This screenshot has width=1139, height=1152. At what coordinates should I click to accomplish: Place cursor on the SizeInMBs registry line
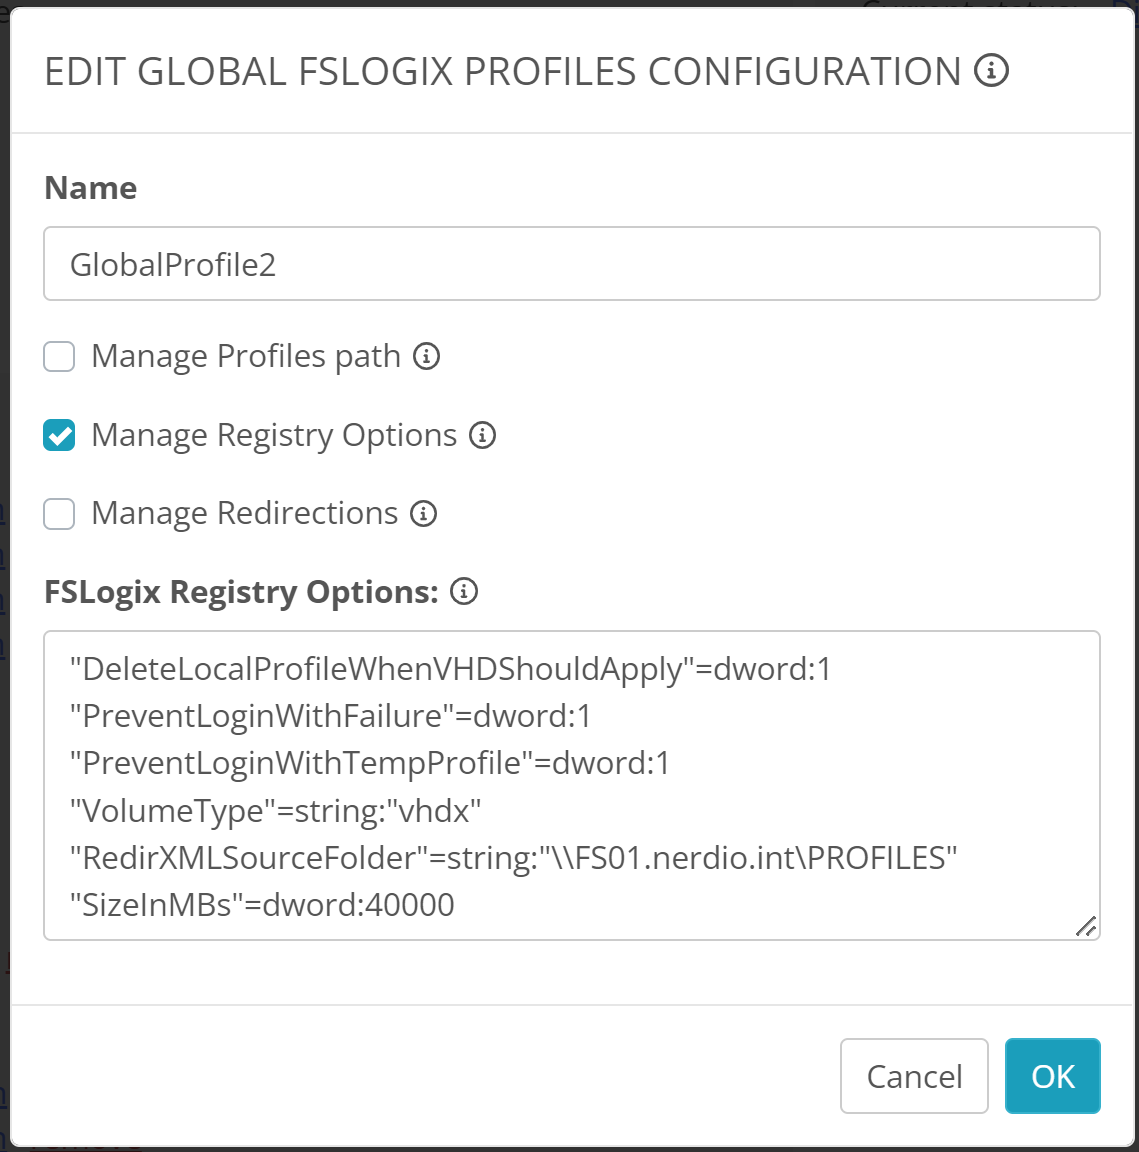262,905
